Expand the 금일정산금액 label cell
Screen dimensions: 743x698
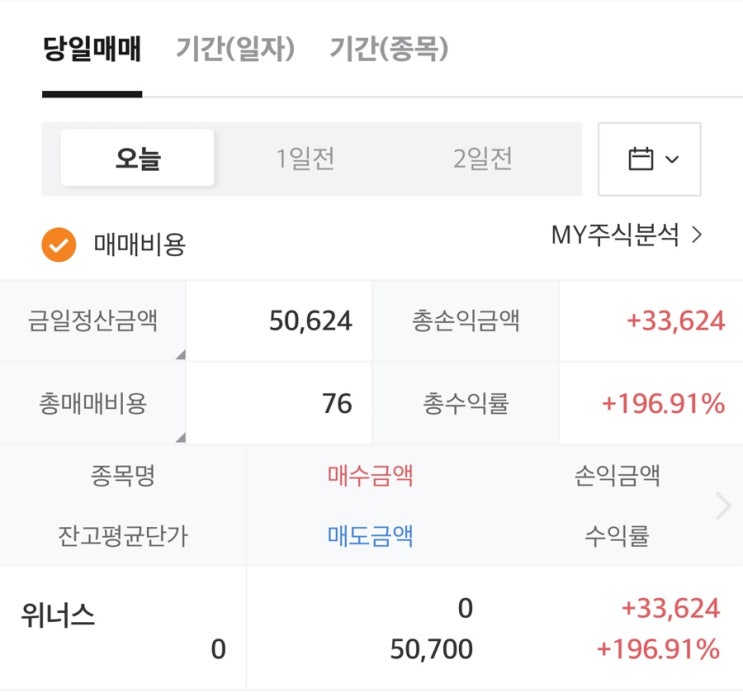pos(93,321)
